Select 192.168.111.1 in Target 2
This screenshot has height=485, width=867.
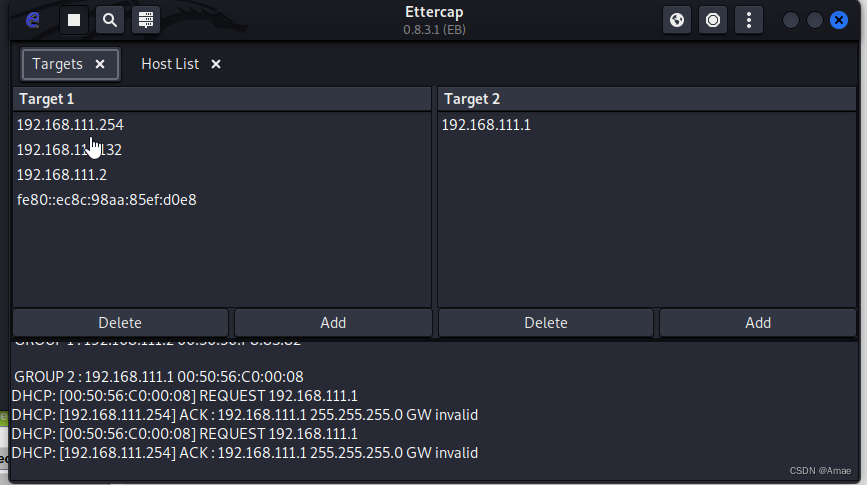click(x=646, y=125)
